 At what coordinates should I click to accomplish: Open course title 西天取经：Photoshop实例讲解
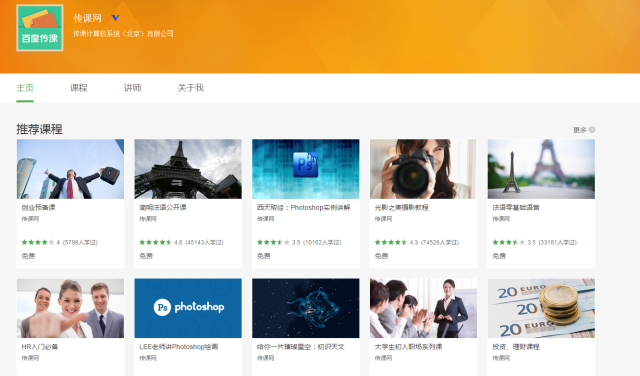[x=304, y=207]
